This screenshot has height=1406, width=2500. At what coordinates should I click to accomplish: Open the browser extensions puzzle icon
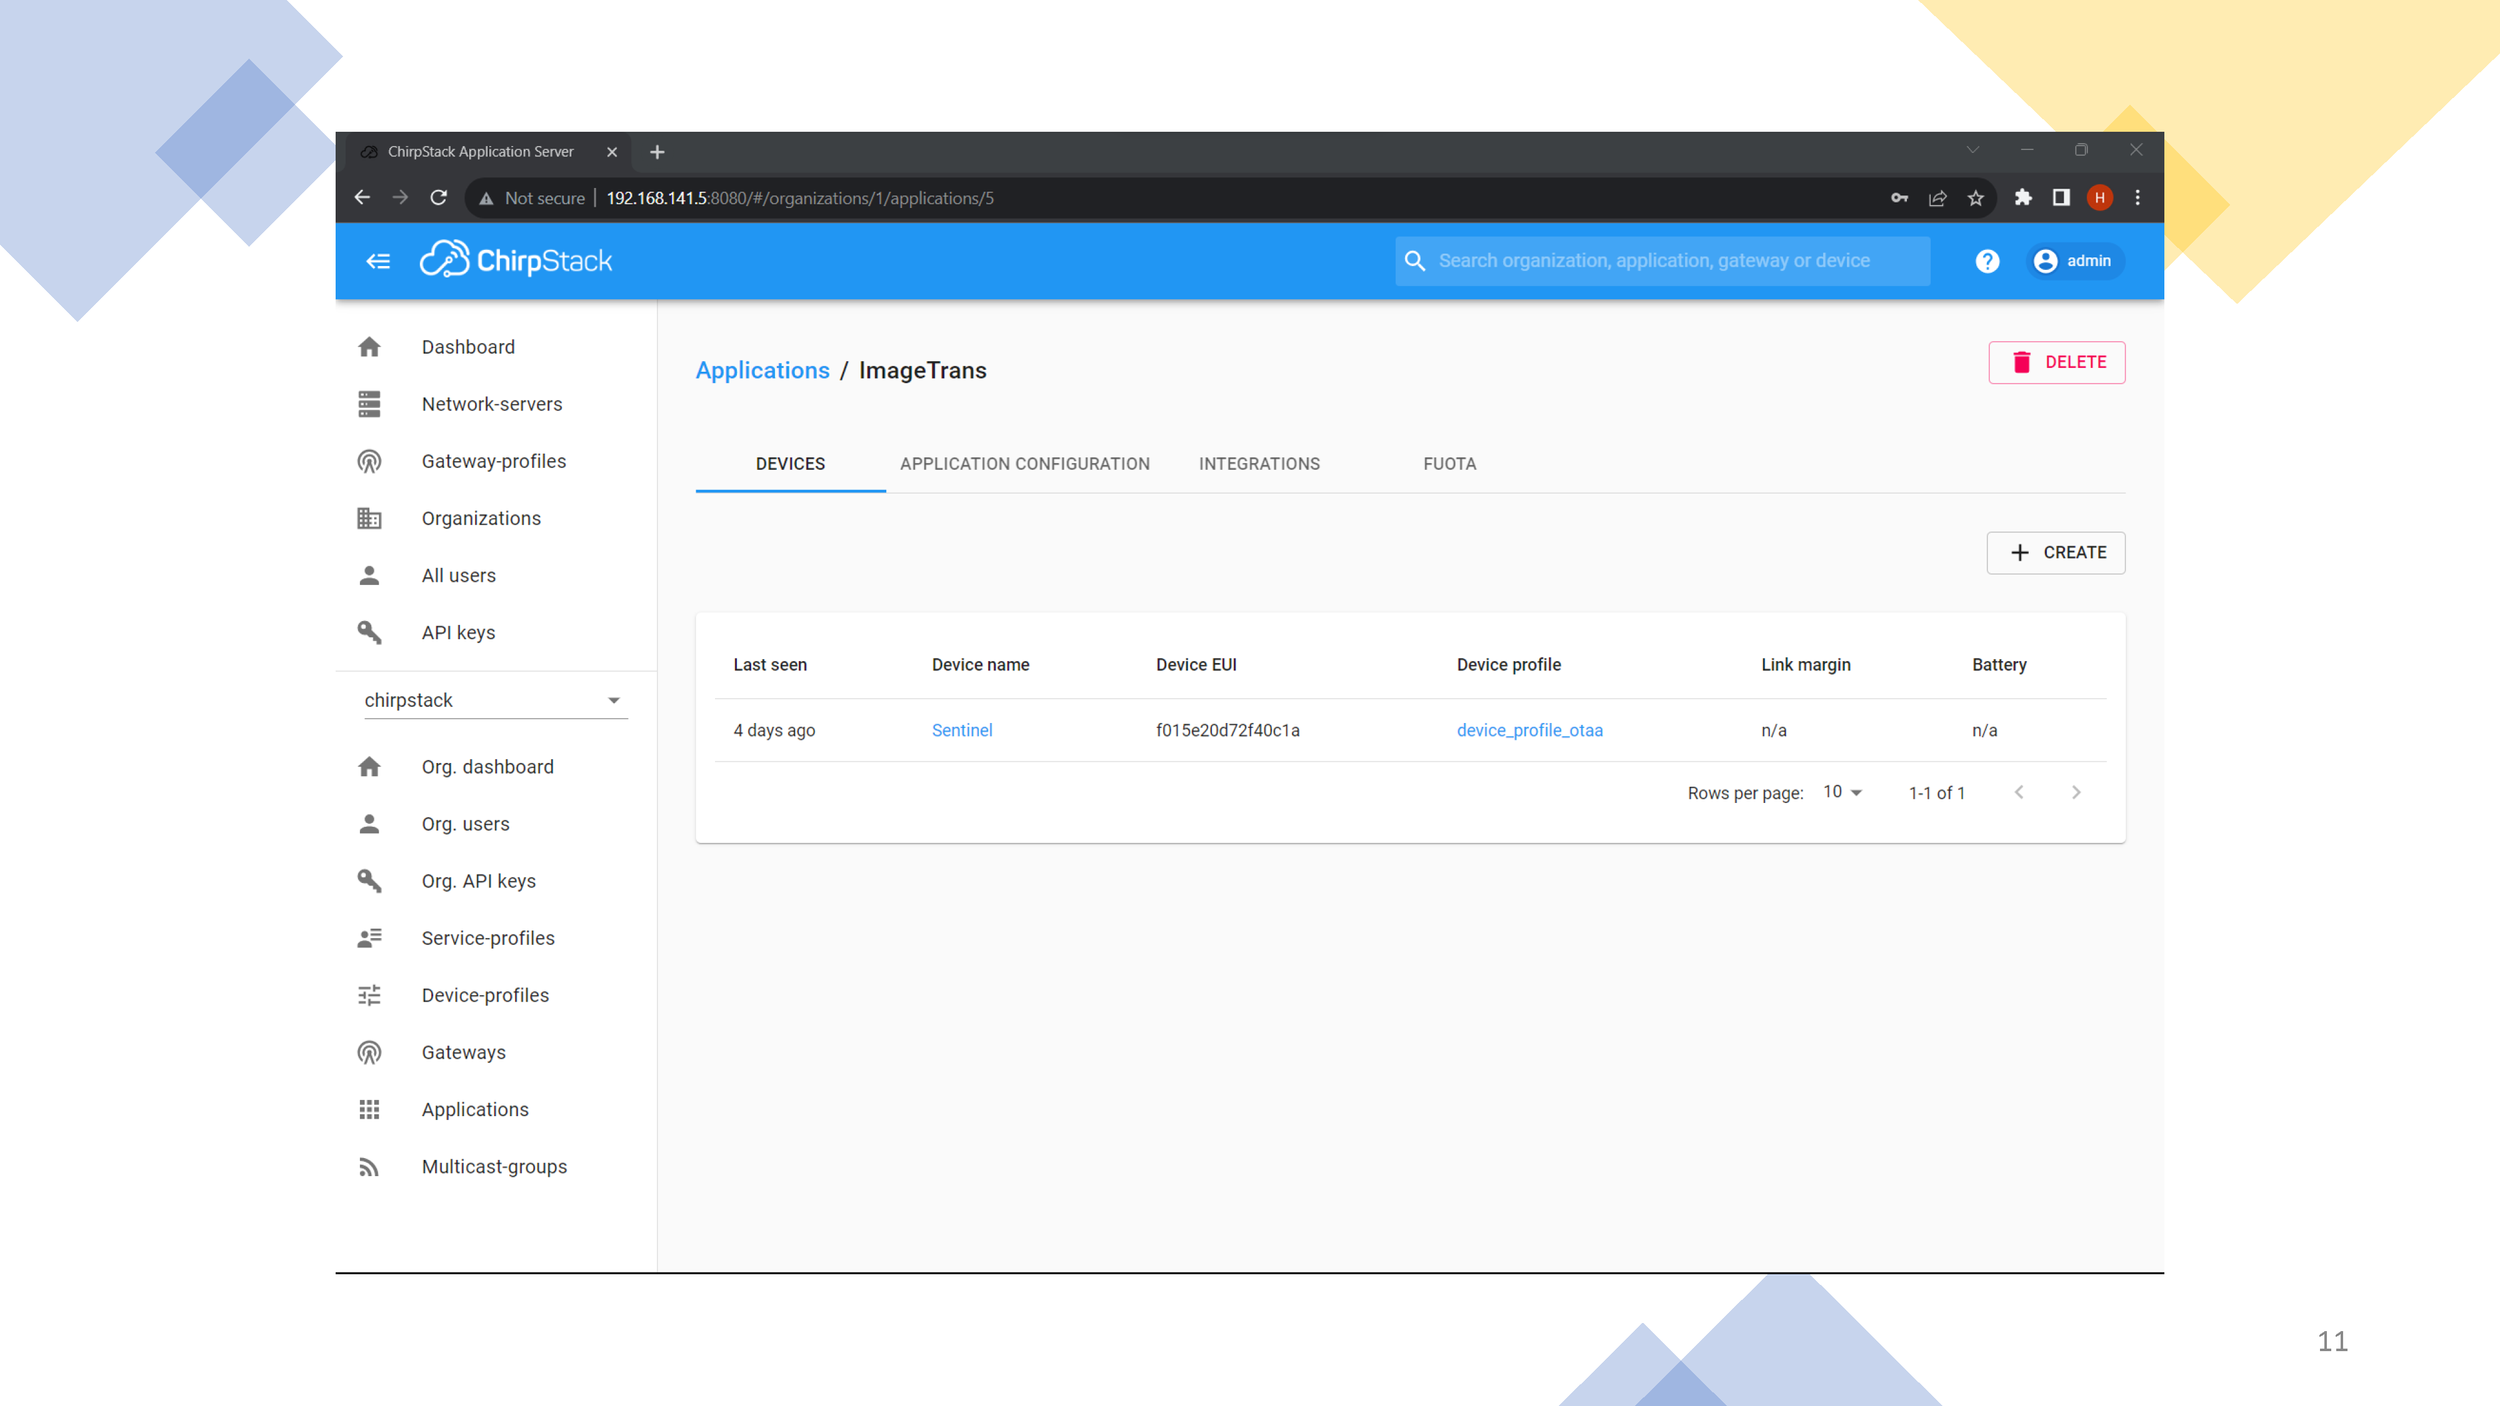[2023, 198]
